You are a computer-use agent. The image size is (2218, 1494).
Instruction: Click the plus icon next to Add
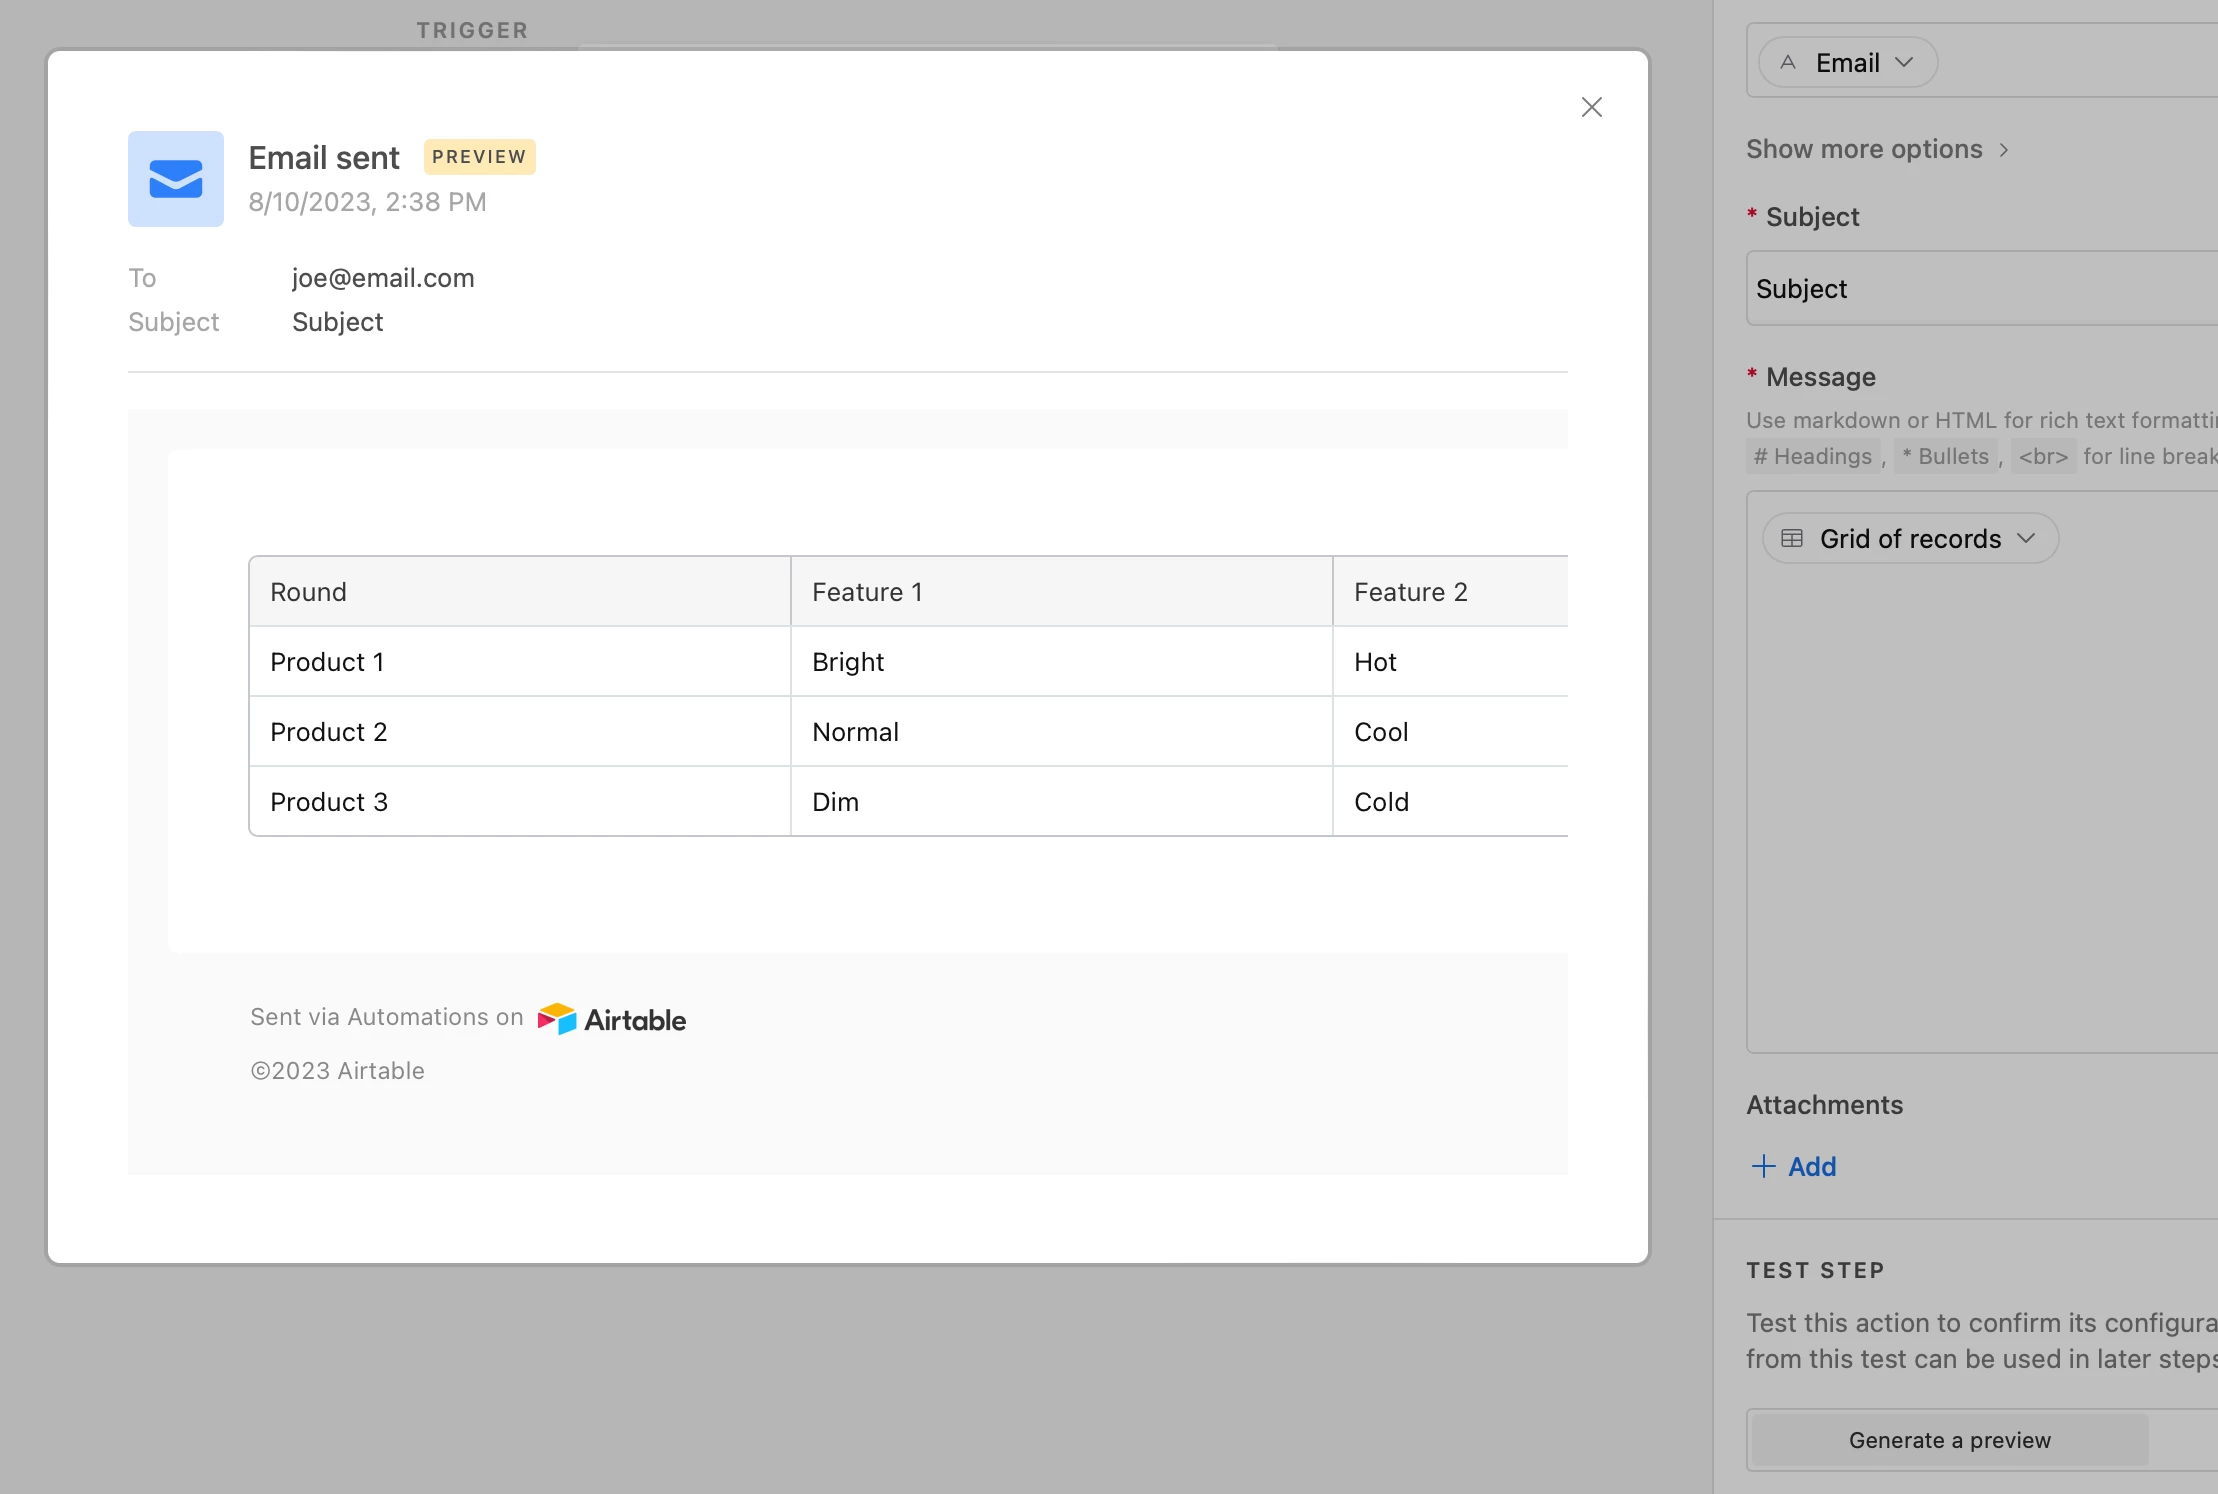pyautogui.click(x=1764, y=1166)
